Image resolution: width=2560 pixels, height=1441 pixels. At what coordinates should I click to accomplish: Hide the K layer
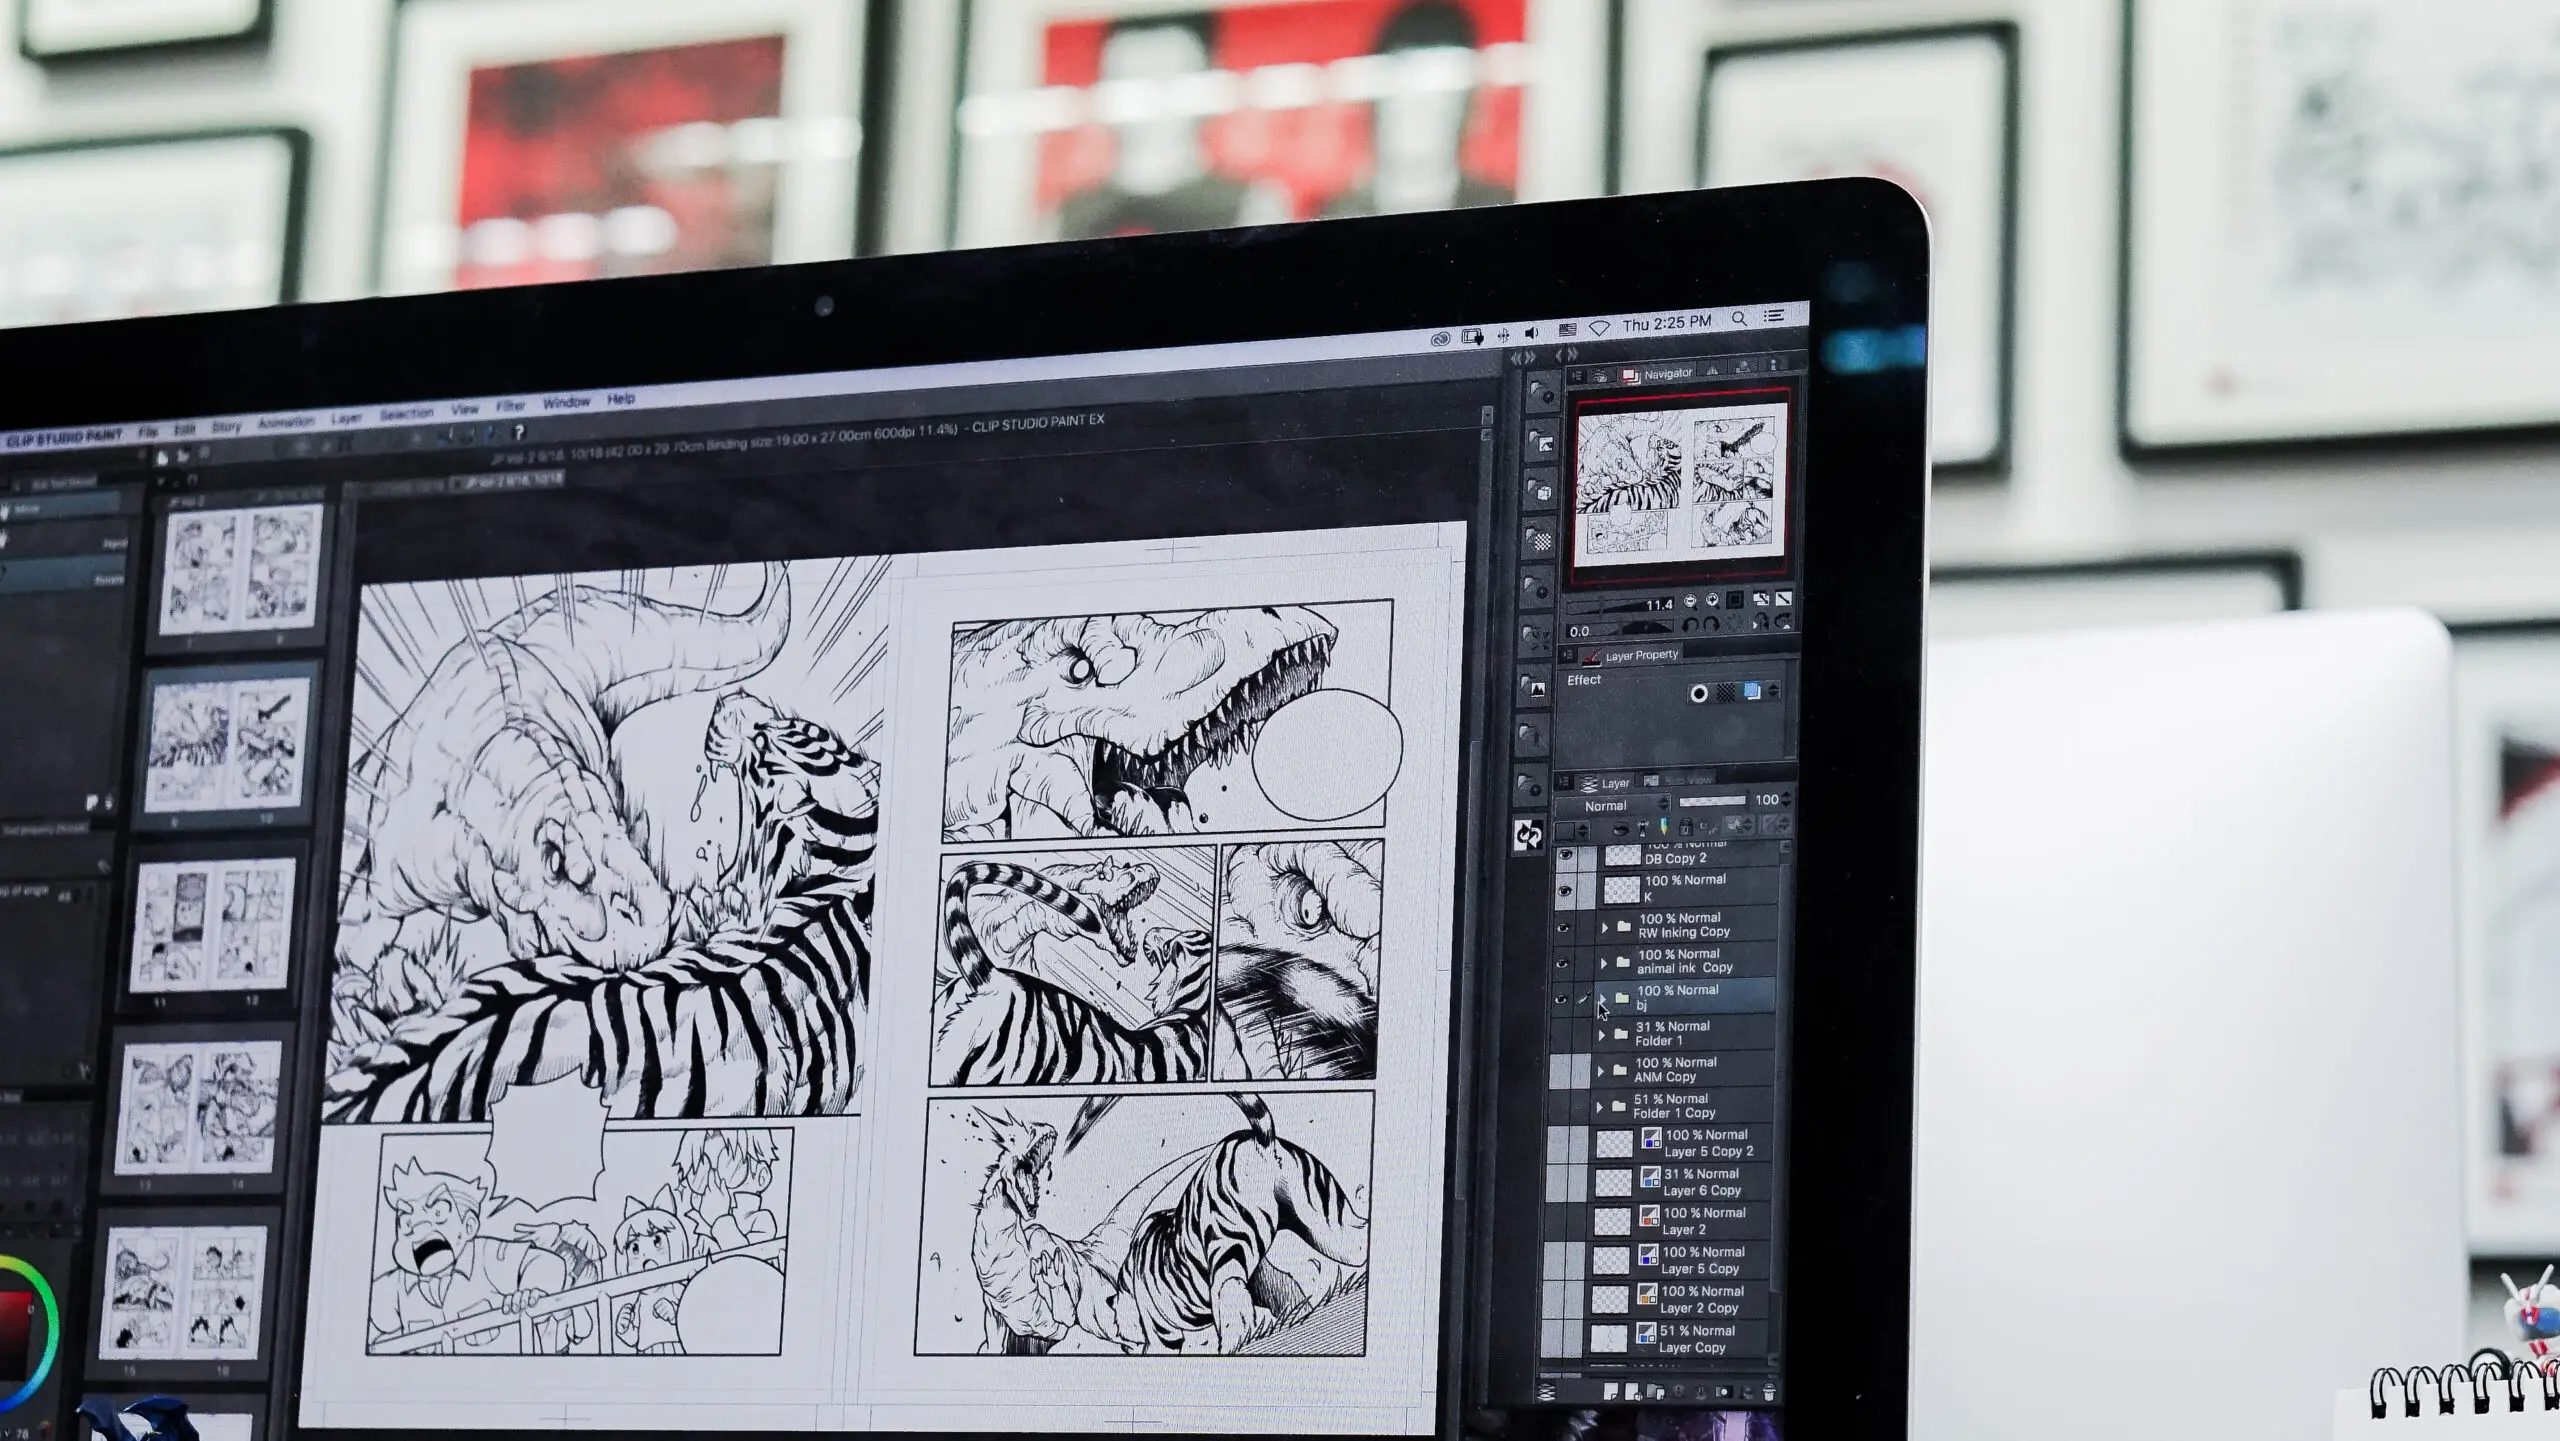tap(1565, 889)
